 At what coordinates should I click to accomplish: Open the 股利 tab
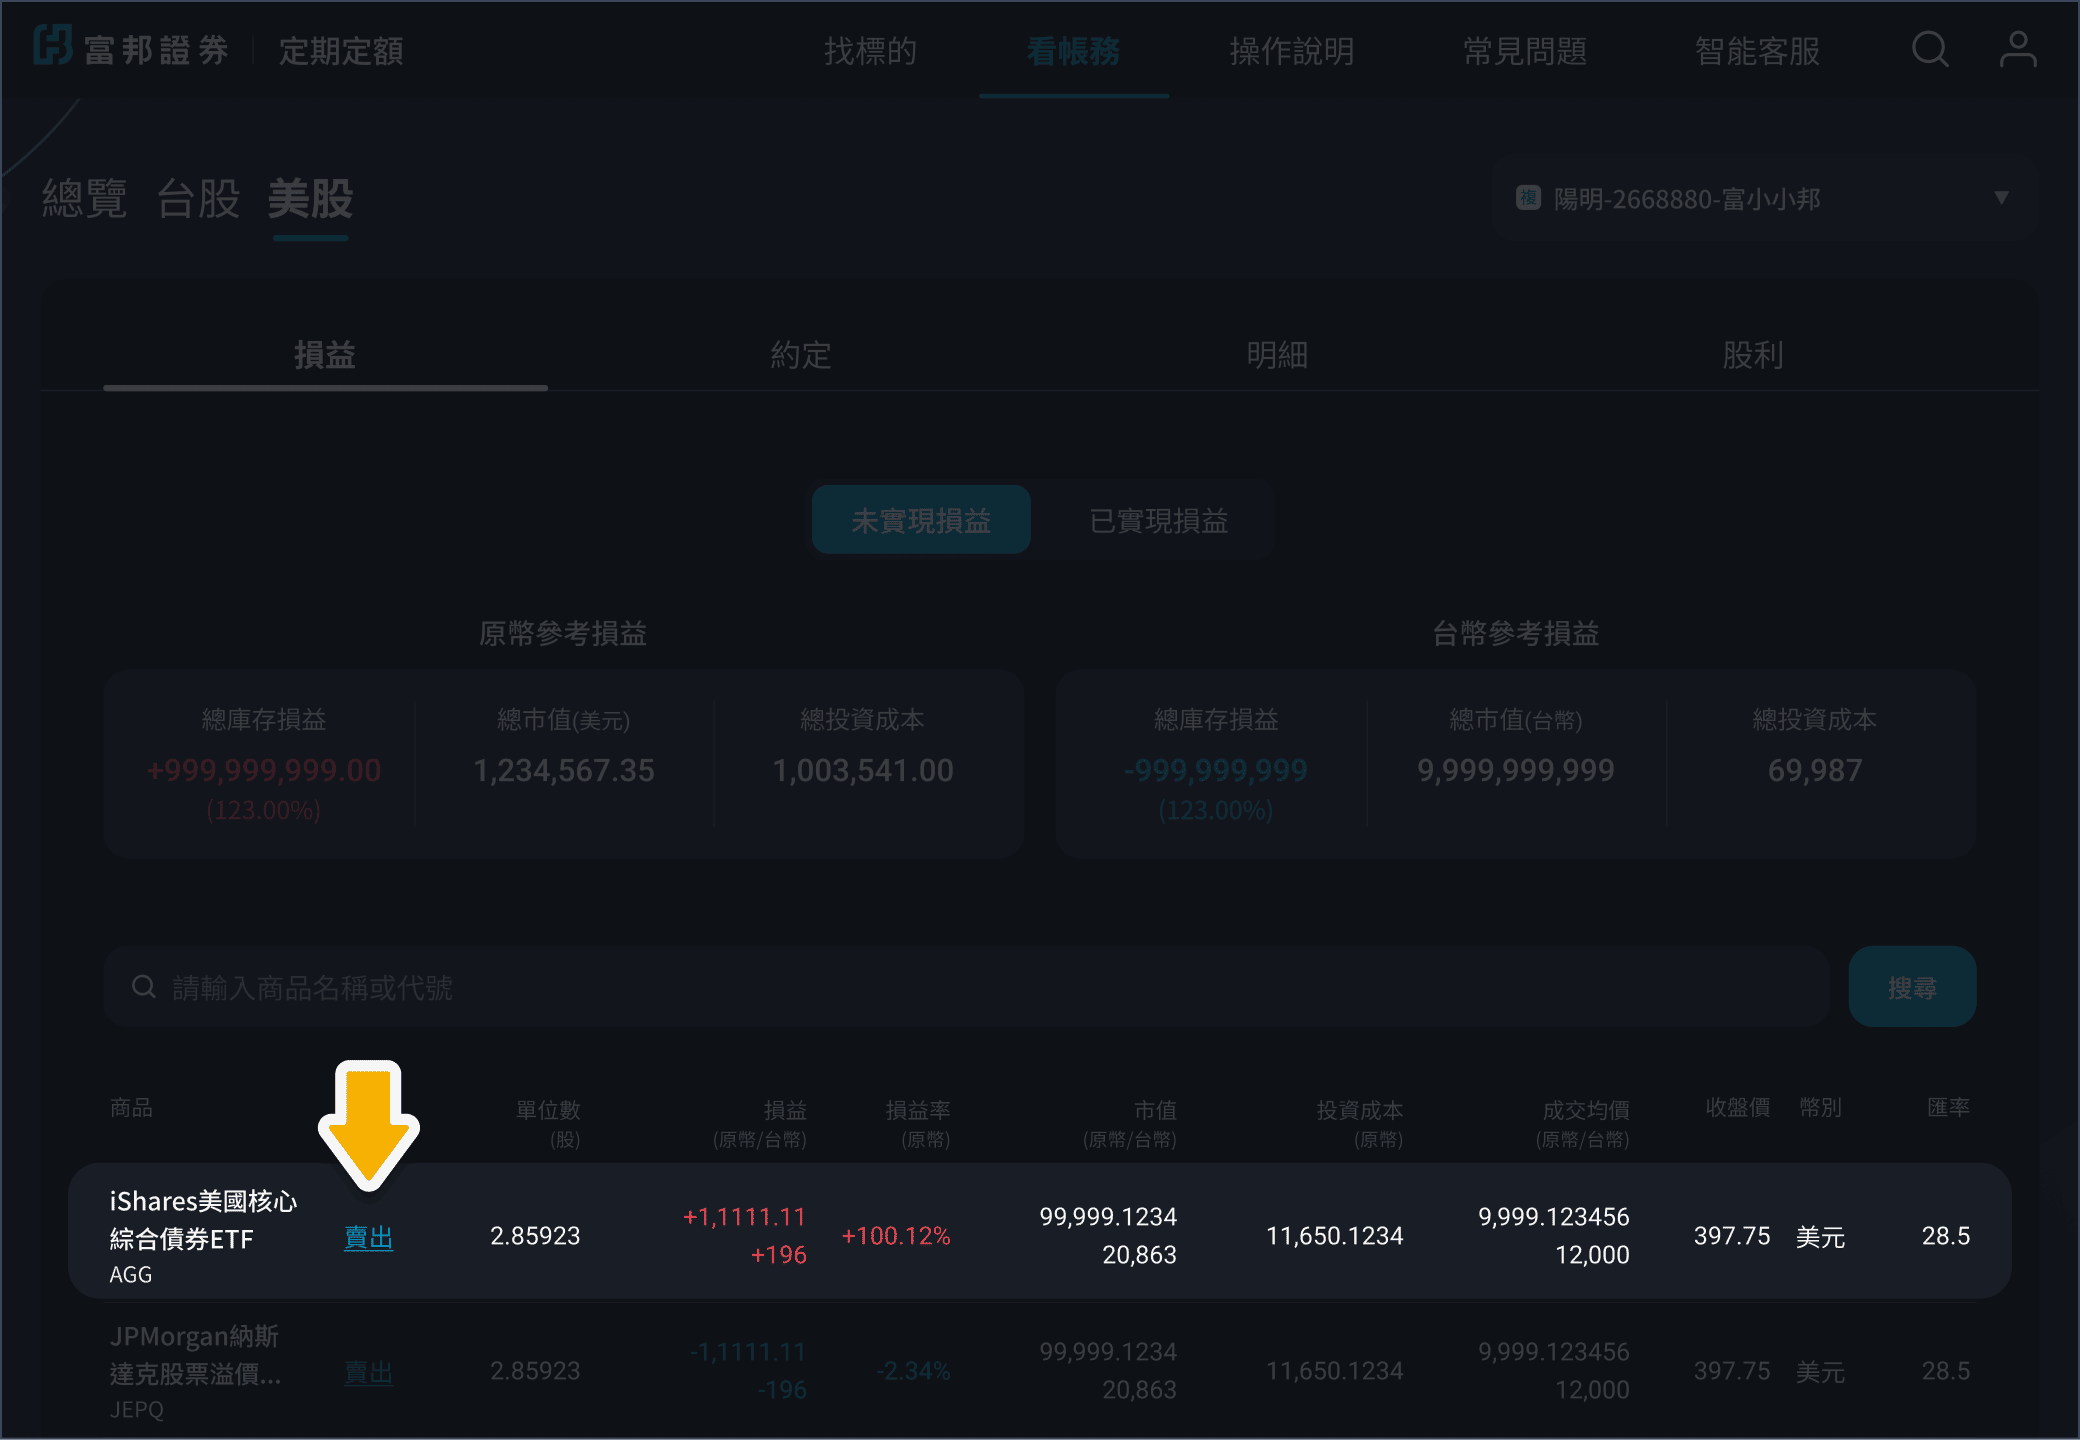coord(1752,355)
